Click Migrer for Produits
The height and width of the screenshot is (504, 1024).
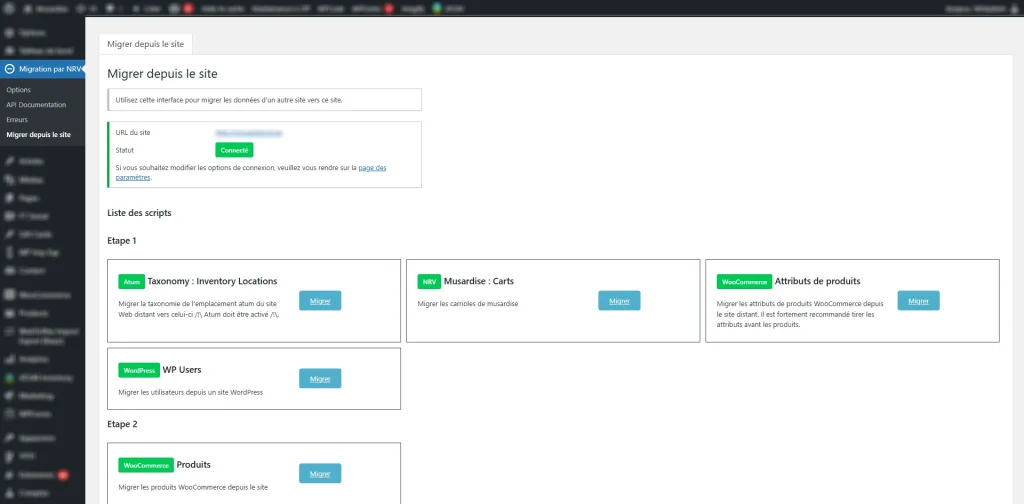click(320, 473)
